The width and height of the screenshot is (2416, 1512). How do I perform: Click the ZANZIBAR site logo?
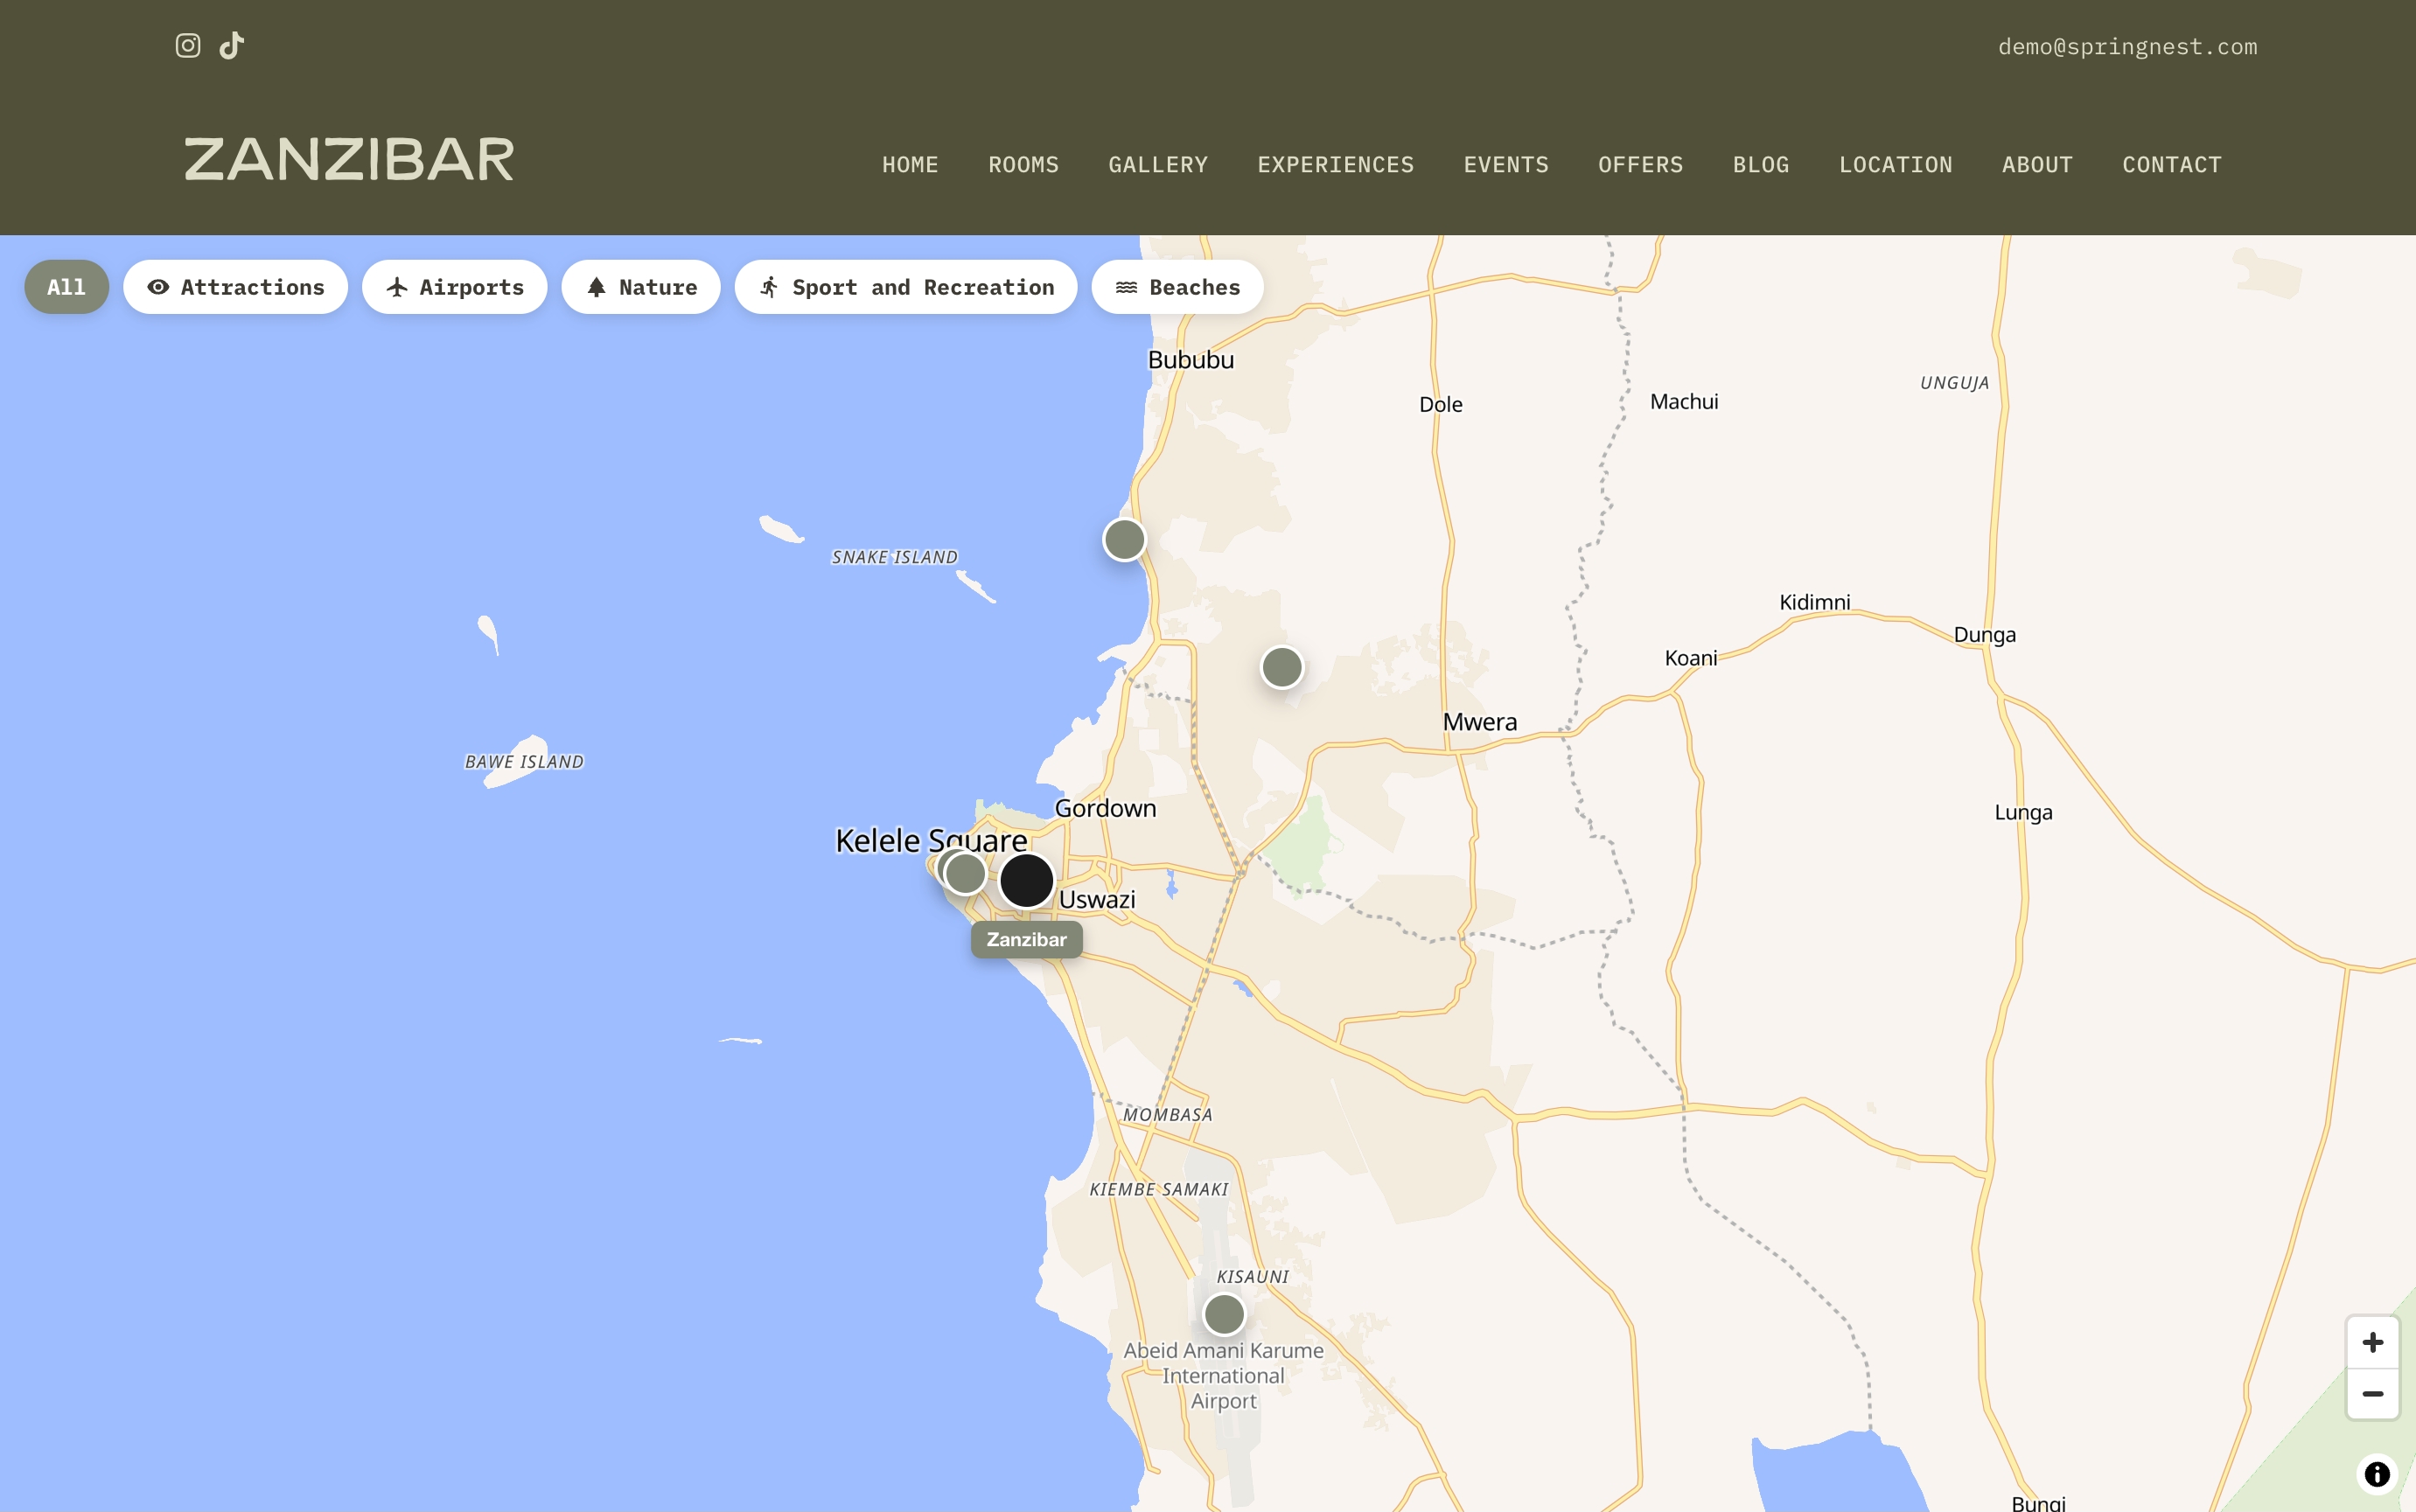tap(349, 160)
